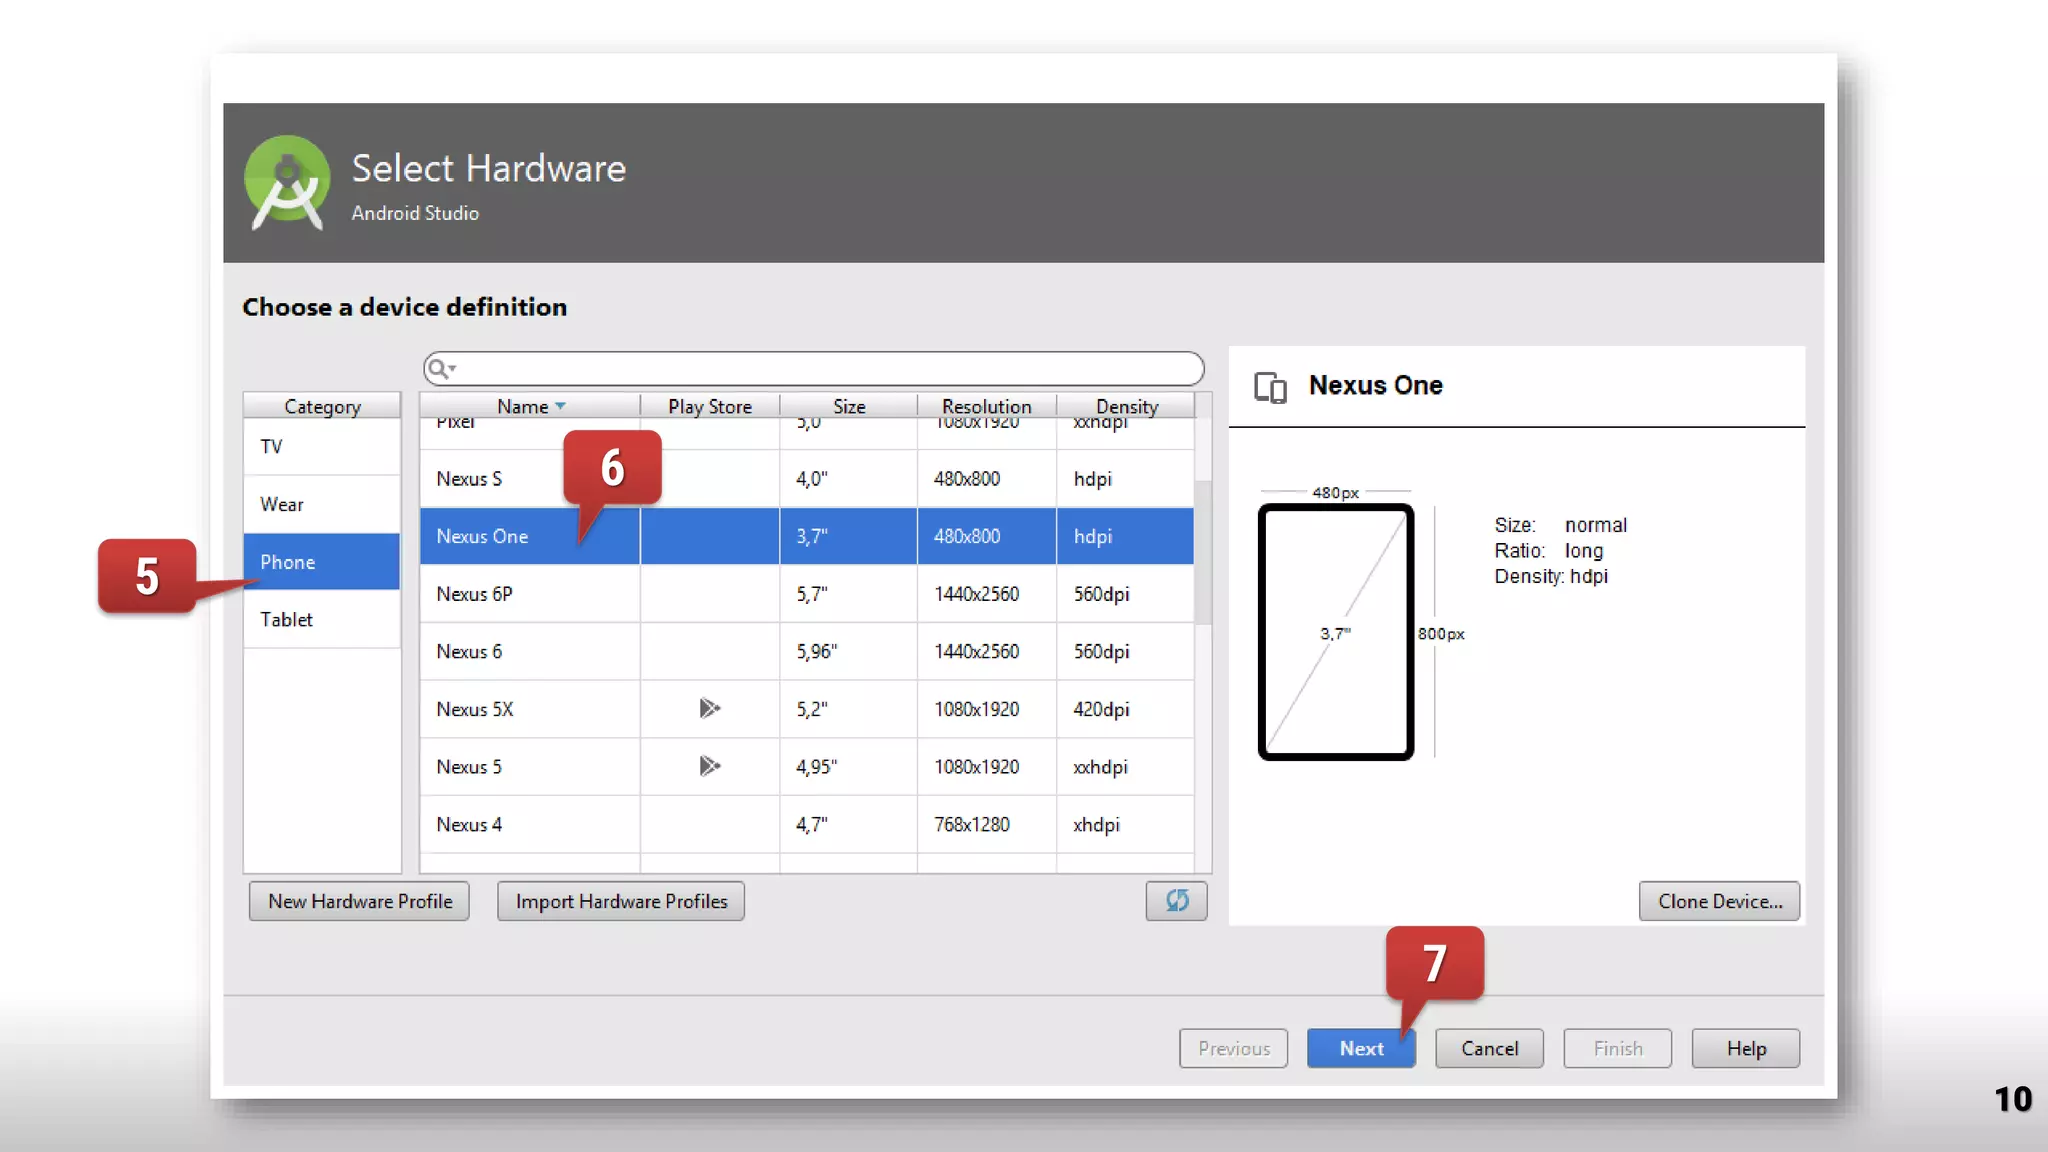This screenshot has width=2048, height=1152.
Task: Click the refresh device list icon button
Action: pos(1176,901)
